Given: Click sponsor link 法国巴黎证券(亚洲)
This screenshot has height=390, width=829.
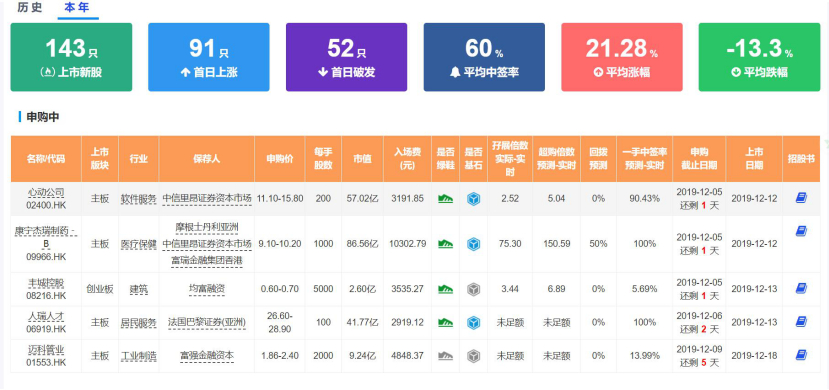Looking at the screenshot, I should coord(207,322).
